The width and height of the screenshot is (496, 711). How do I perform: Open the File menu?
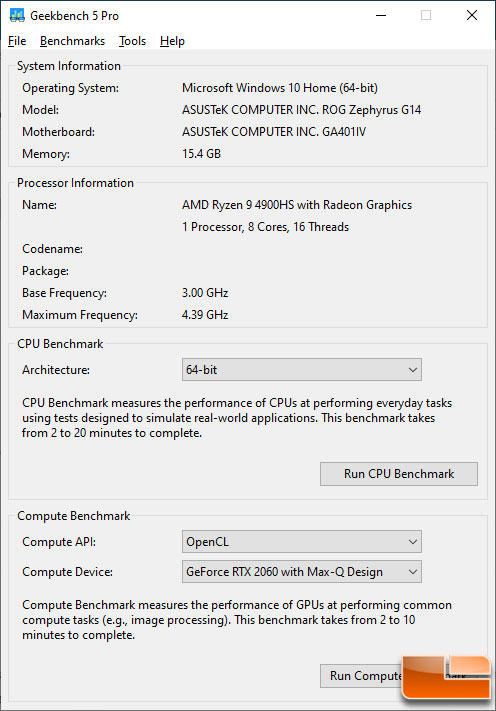point(17,41)
